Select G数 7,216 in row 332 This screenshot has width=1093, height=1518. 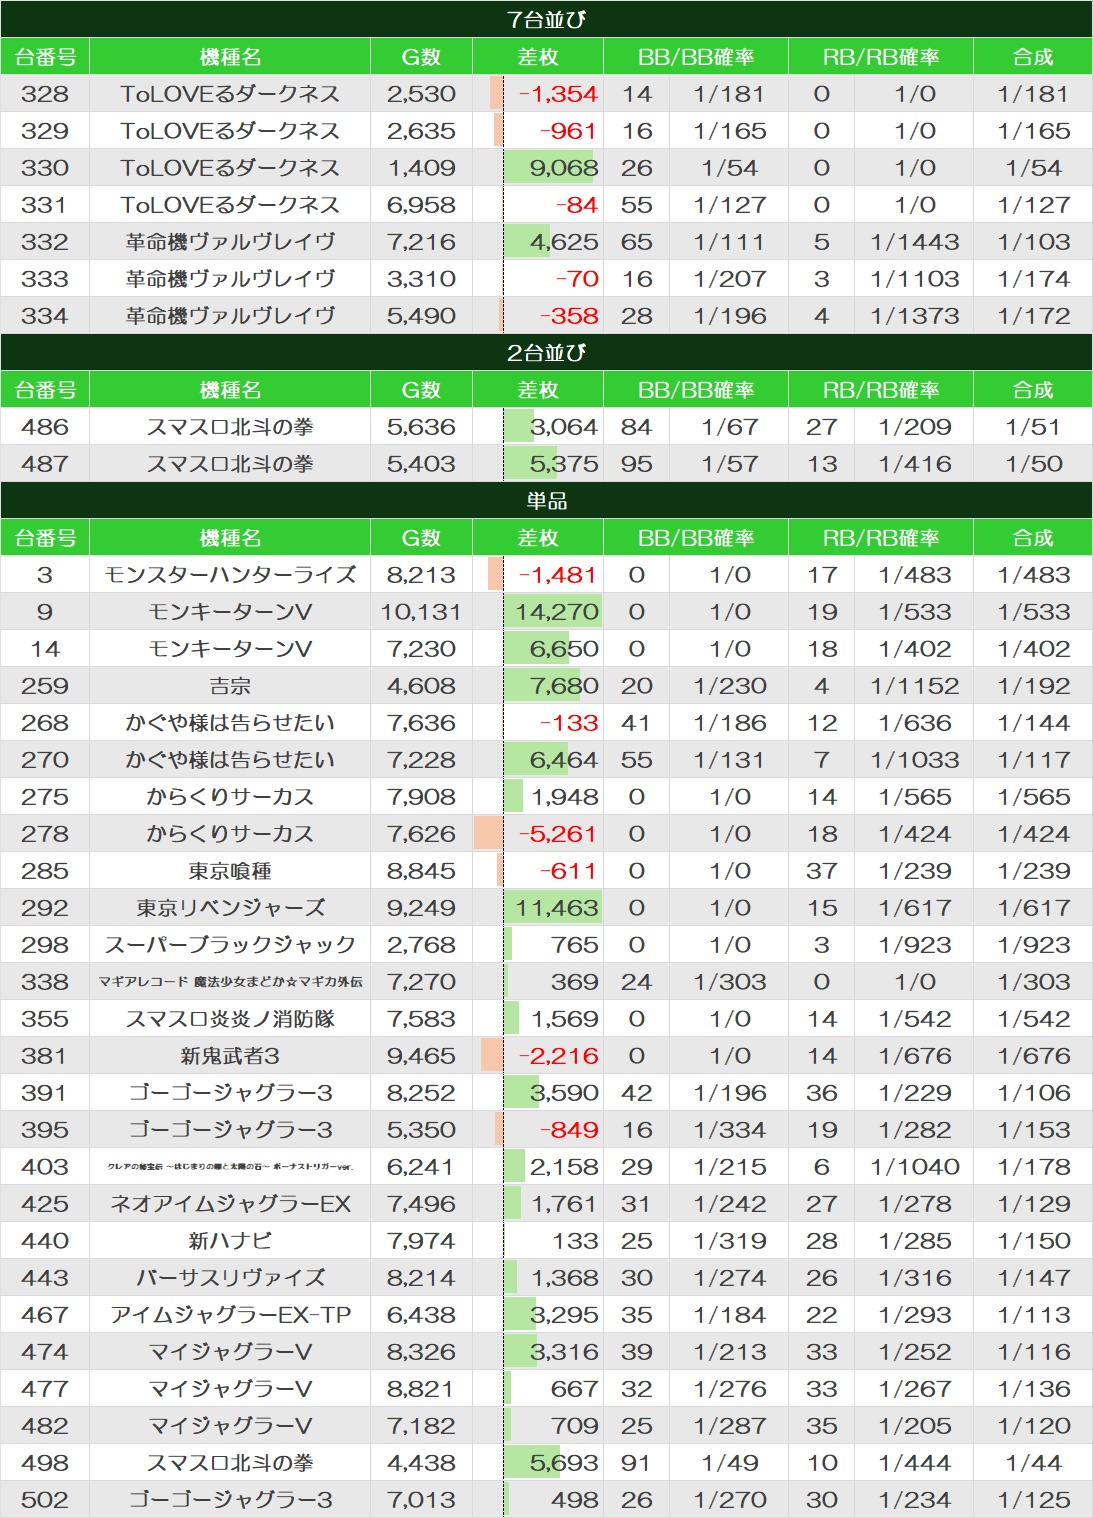[x=421, y=242]
